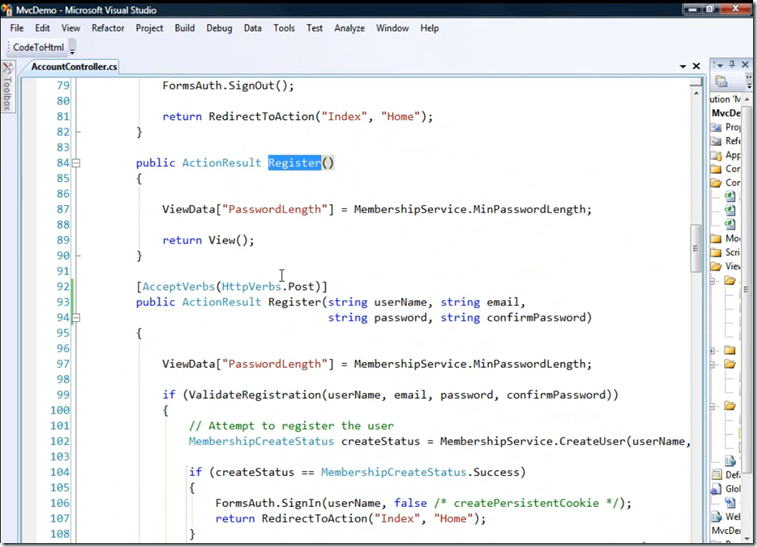Select the 'Scri' folder icon

716,252
